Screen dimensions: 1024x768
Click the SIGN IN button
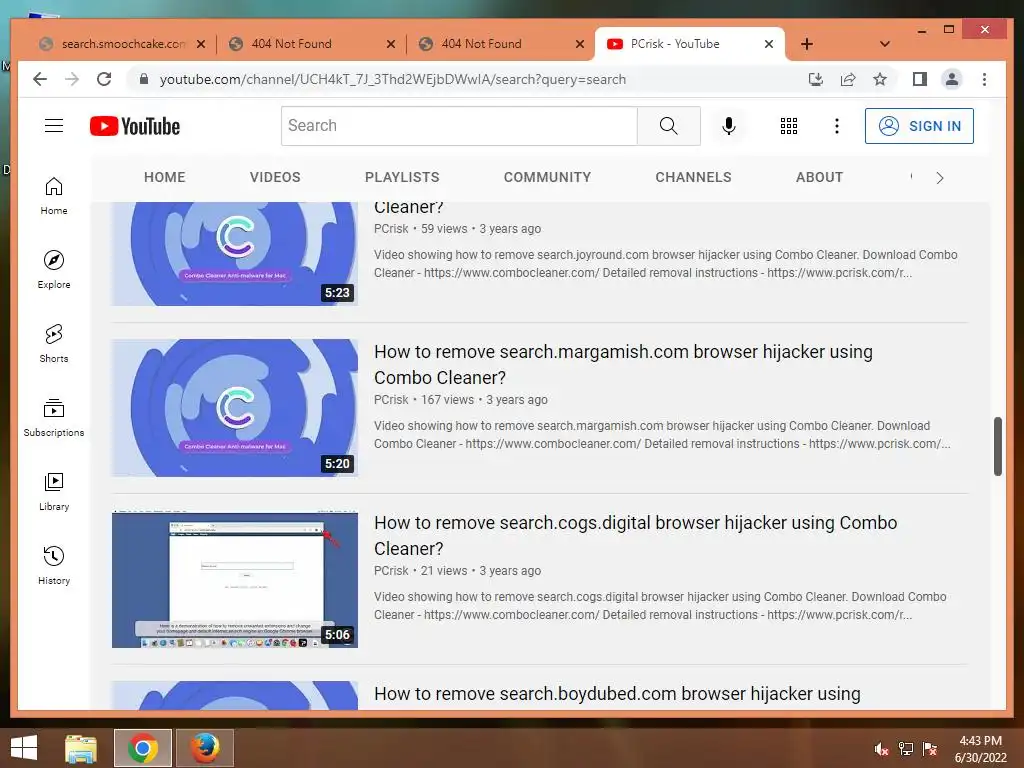tap(920, 126)
